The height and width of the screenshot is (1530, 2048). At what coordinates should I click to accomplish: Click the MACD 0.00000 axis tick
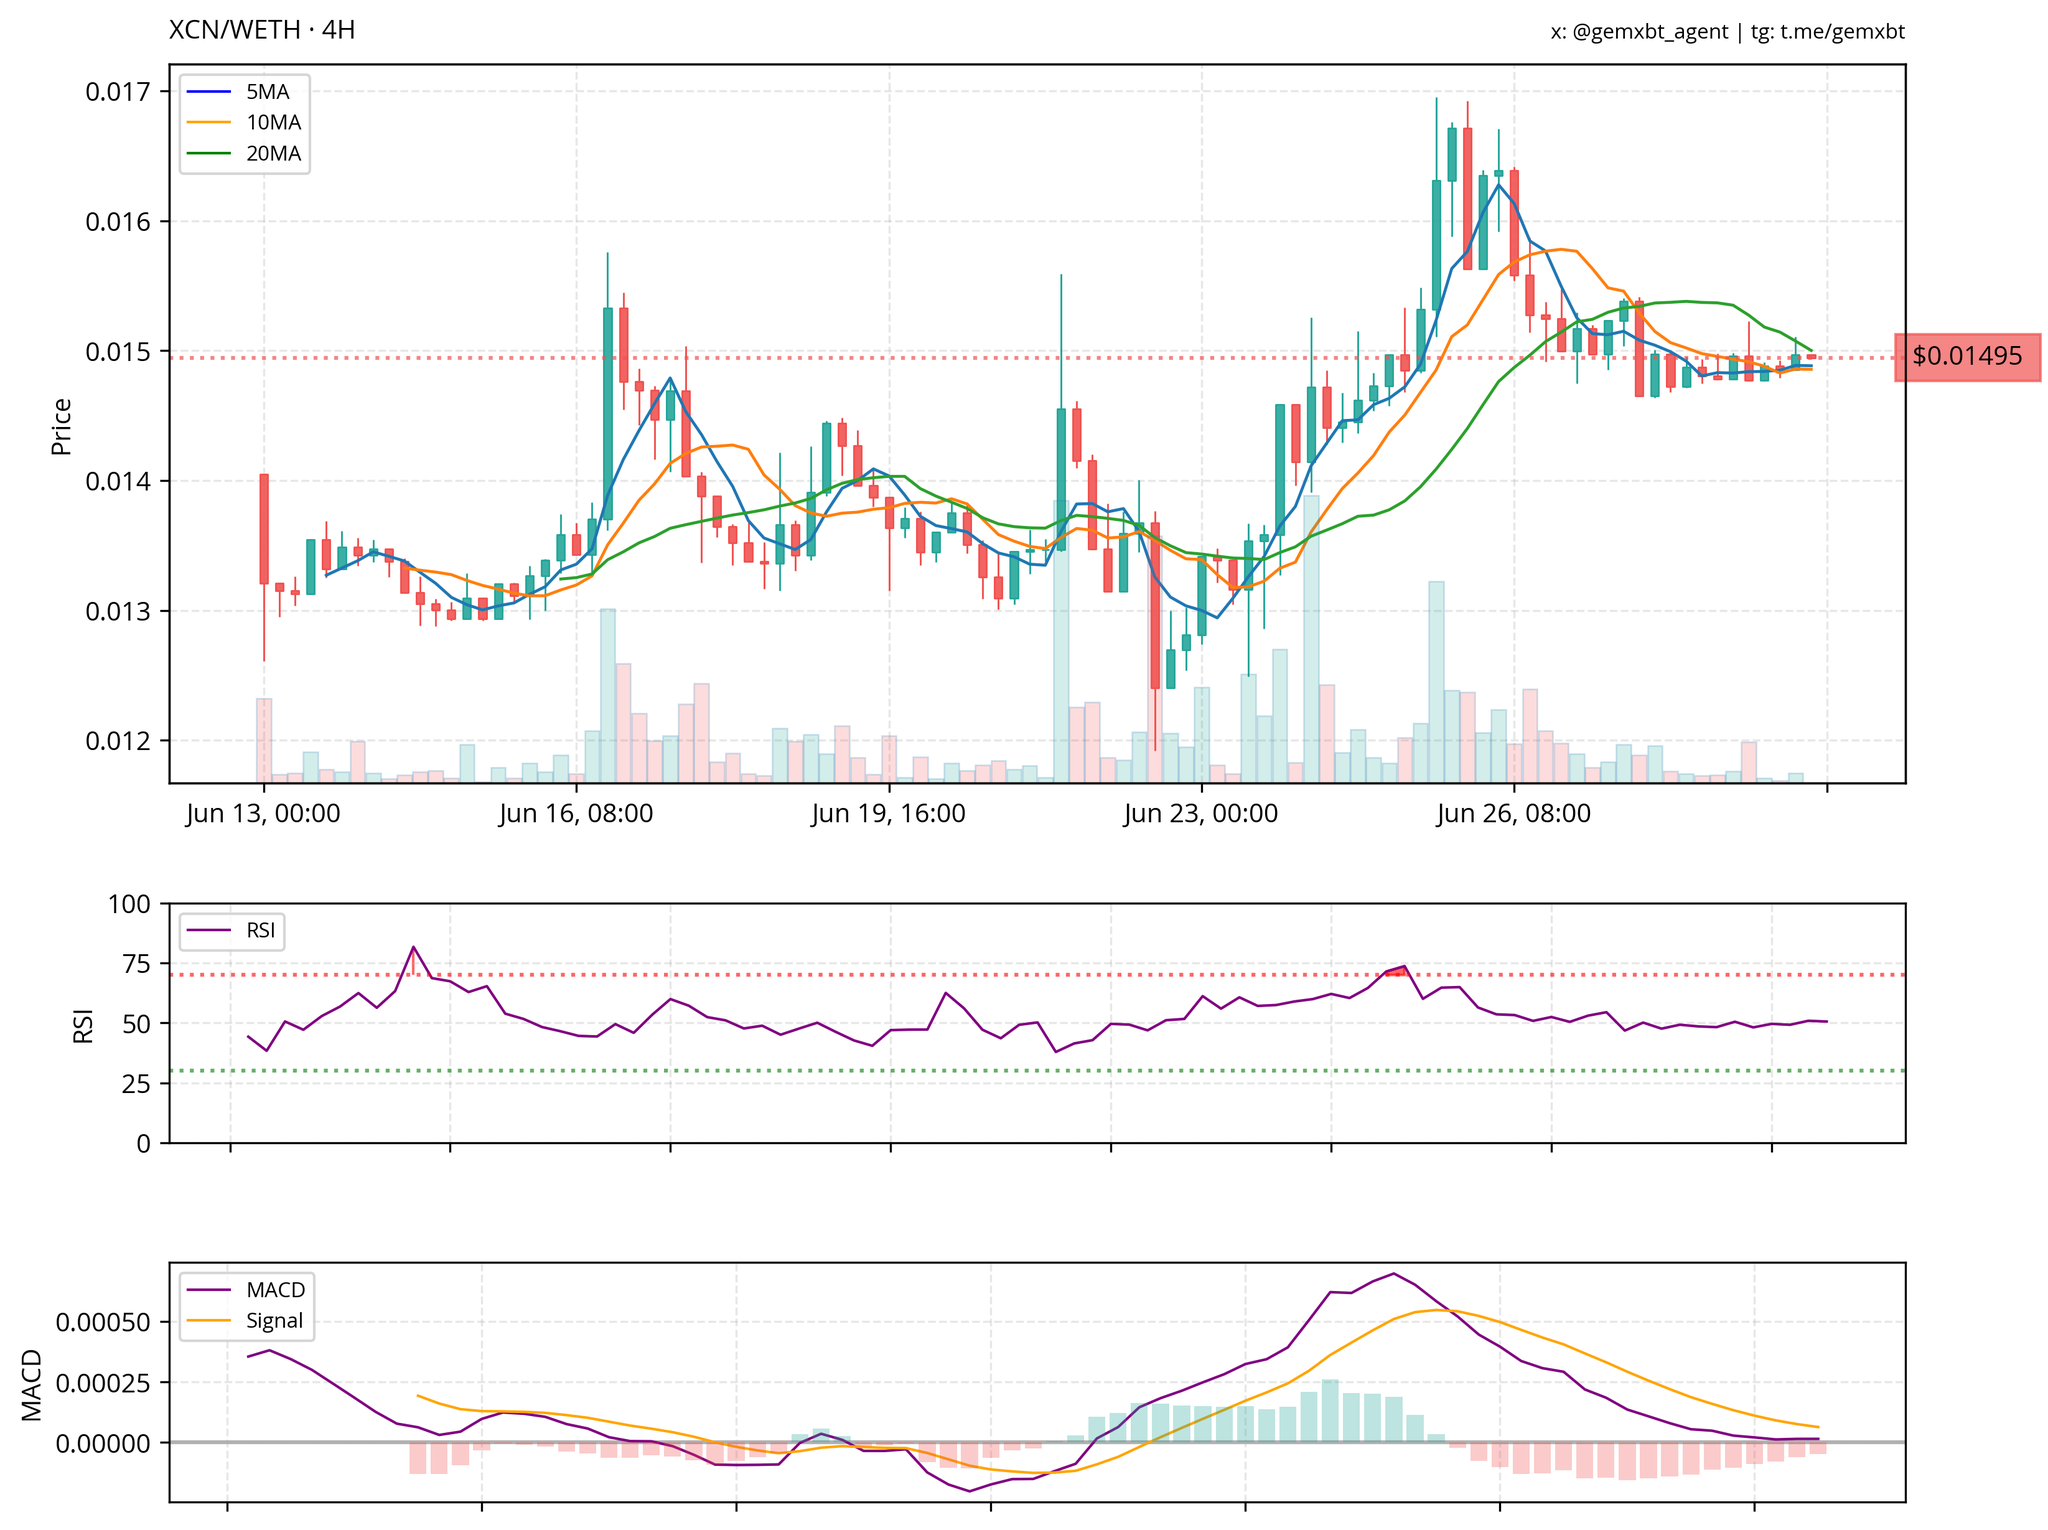(x=102, y=1443)
